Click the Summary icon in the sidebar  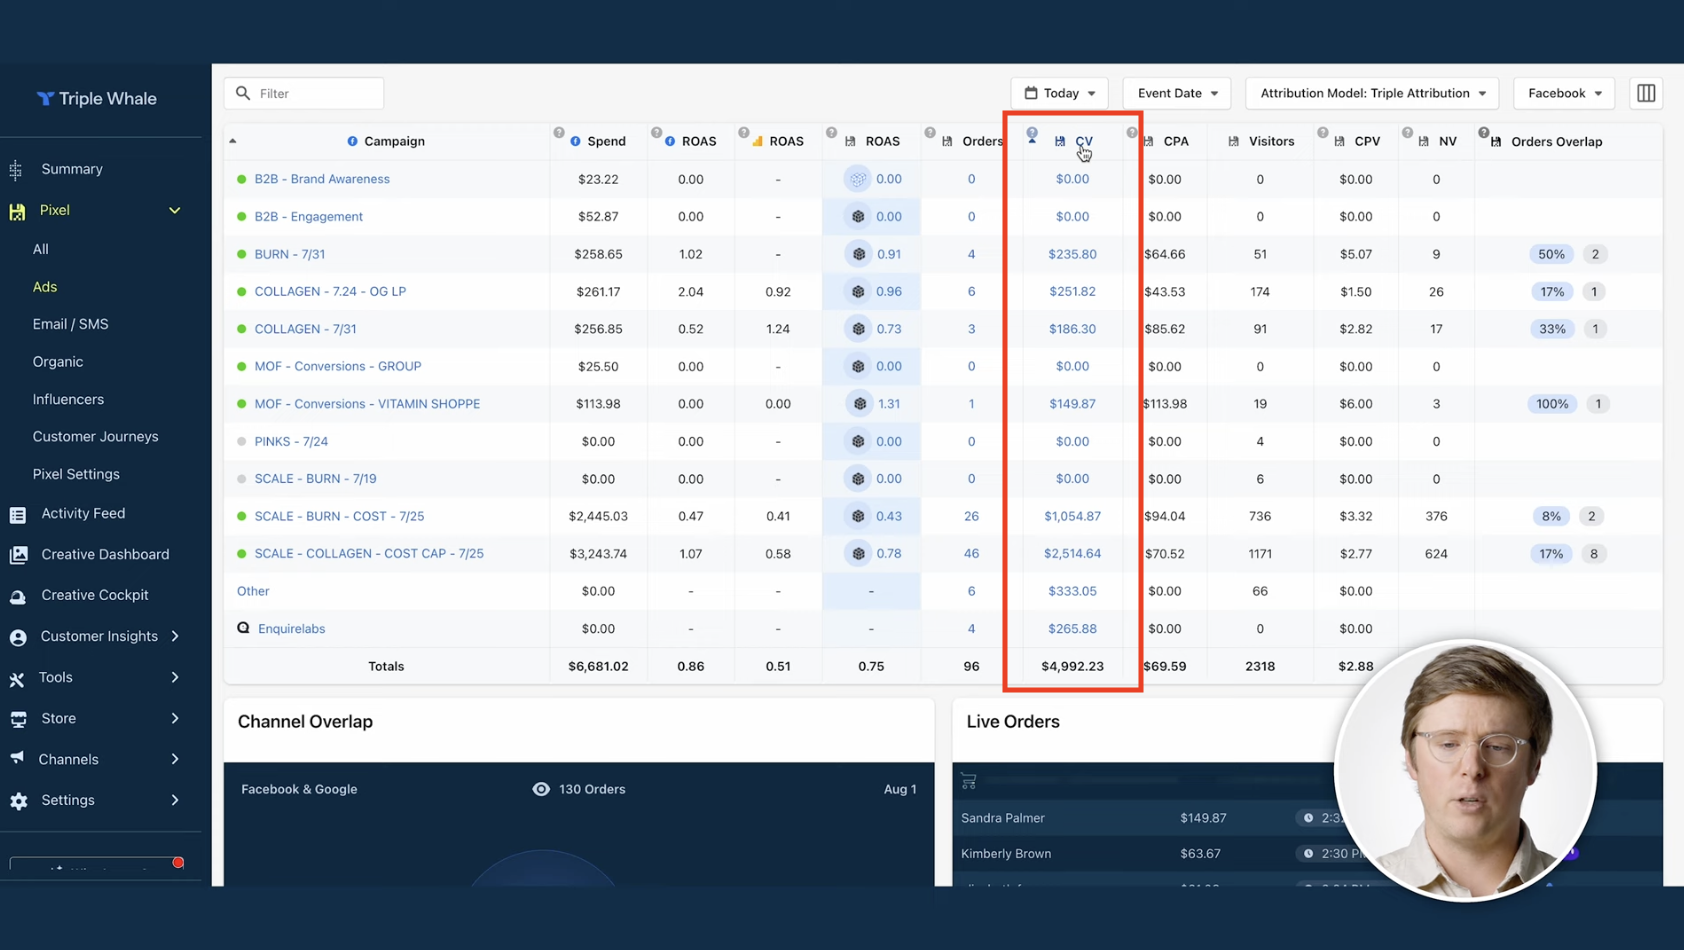coord(16,169)
